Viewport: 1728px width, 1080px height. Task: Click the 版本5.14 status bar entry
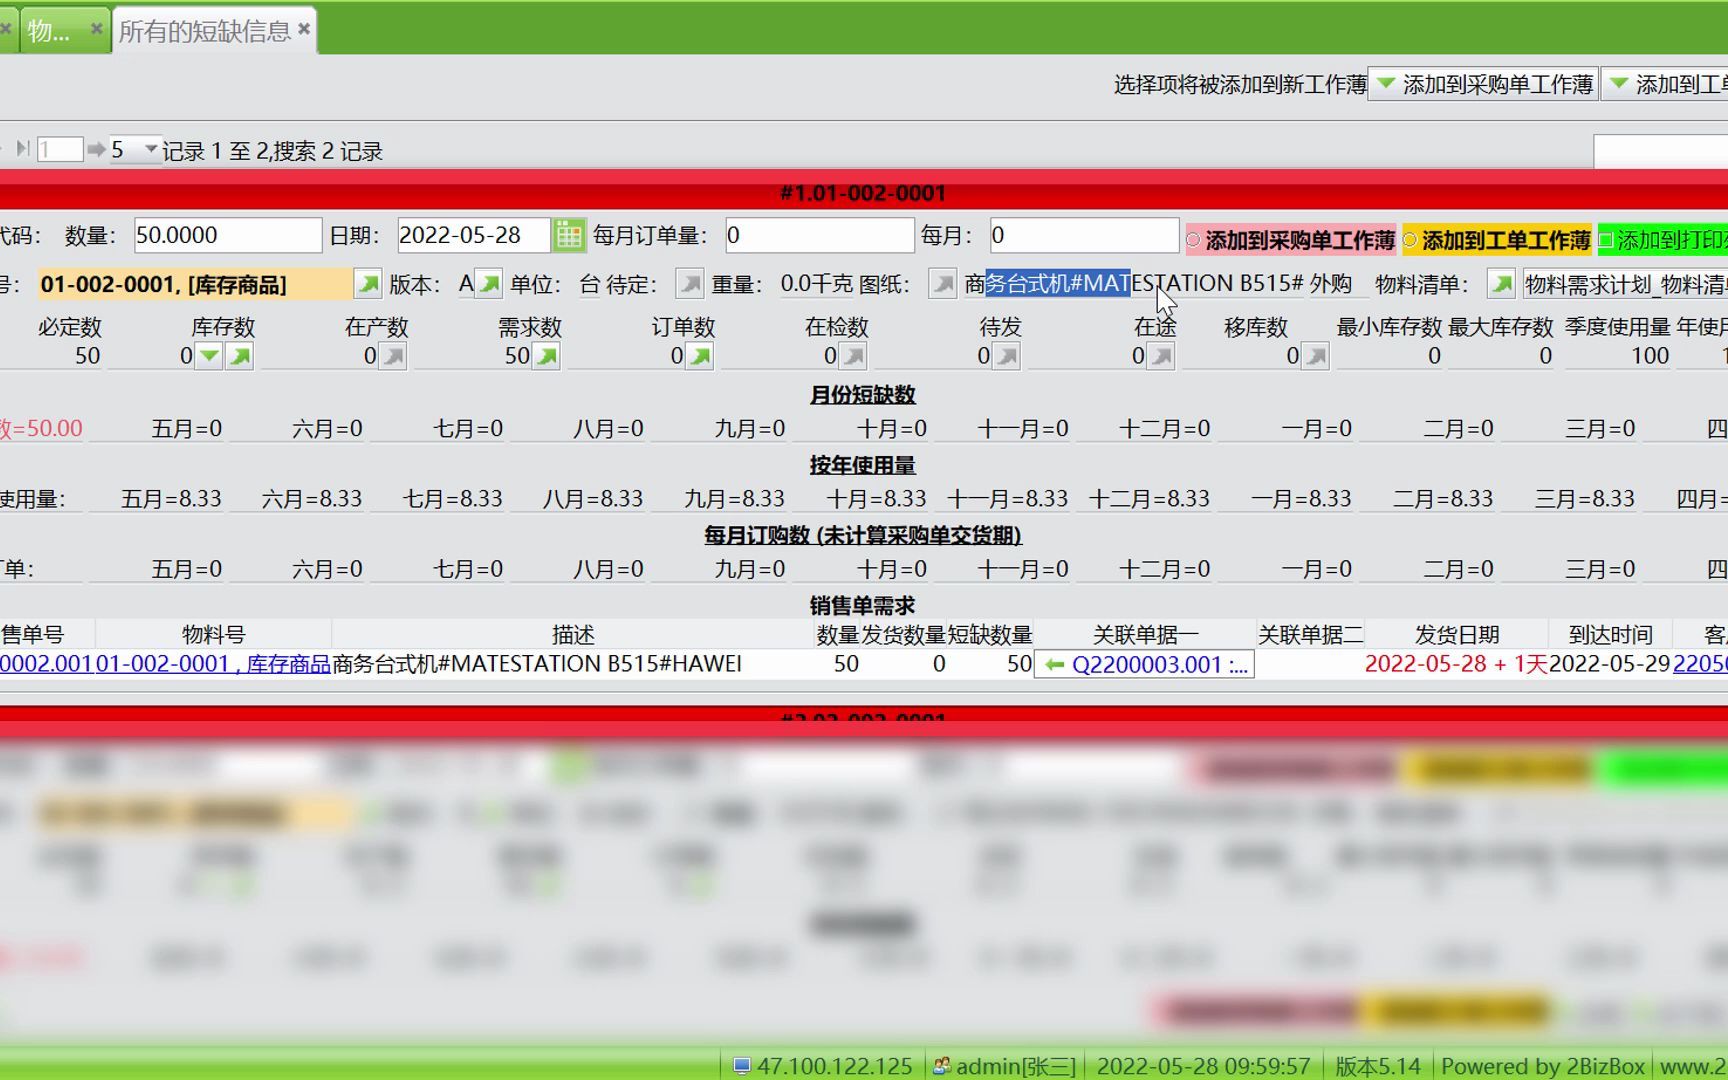pos(1378,1066)
